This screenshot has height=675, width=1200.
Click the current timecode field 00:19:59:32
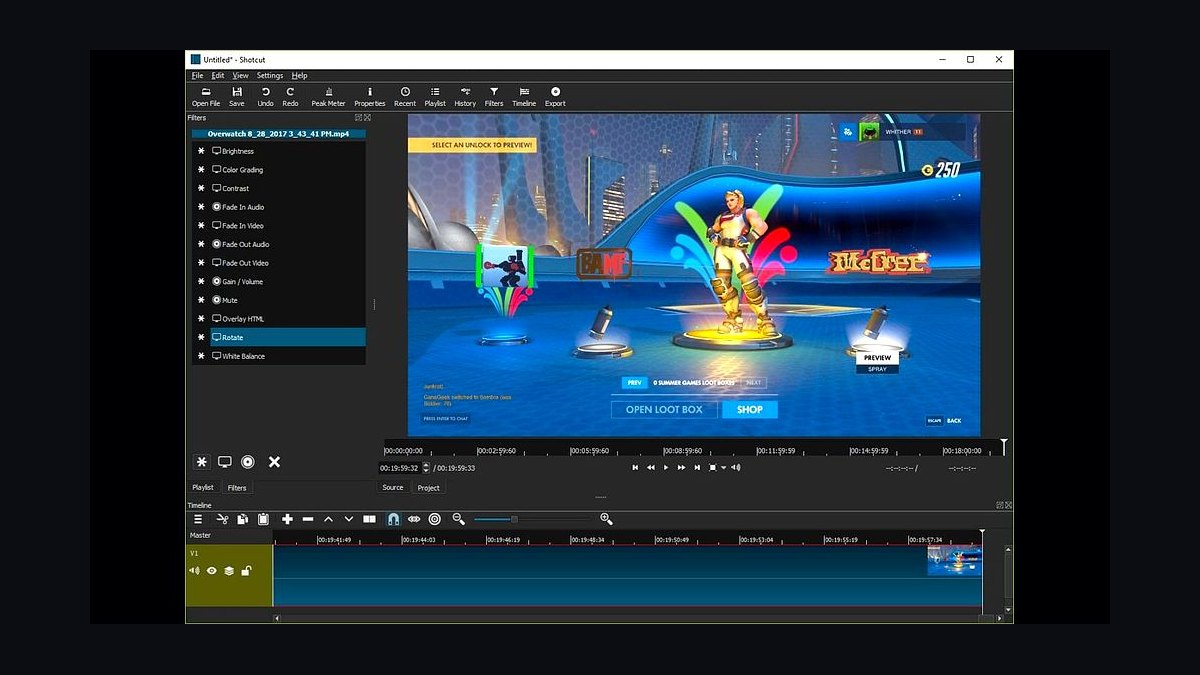[400, 468]
